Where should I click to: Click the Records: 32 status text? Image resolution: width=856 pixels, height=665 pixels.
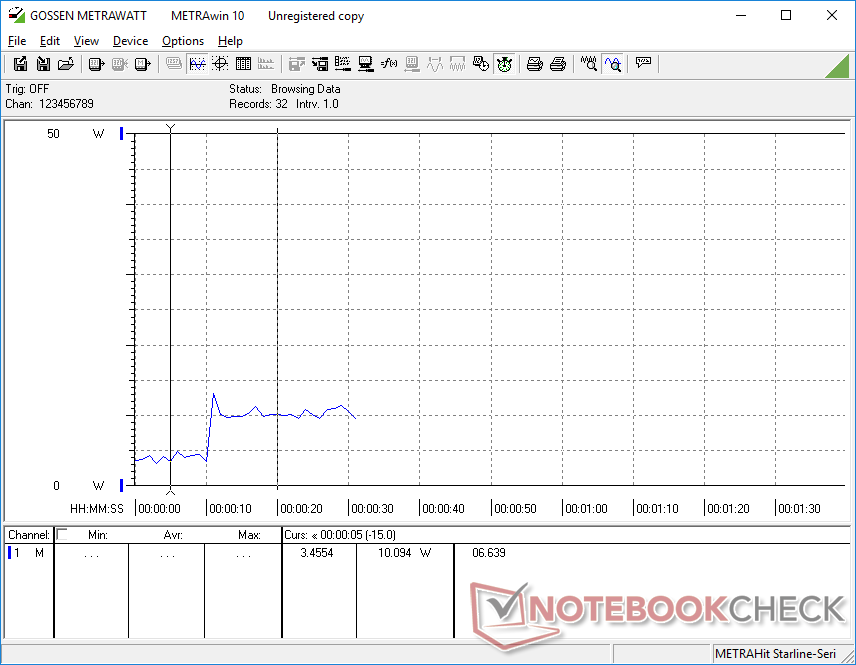point(258,104)
